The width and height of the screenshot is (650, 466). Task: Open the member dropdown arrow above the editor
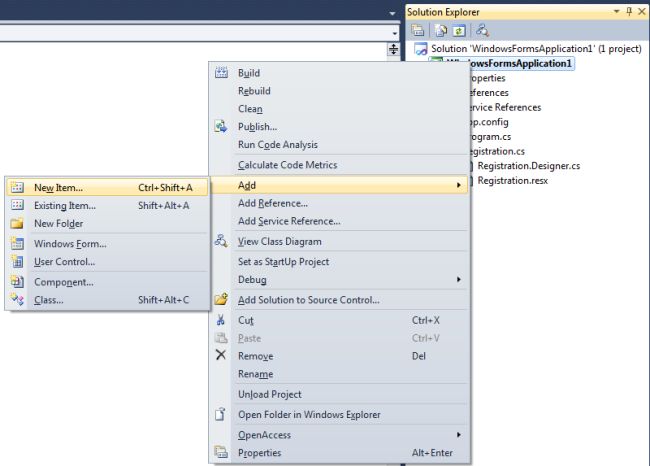395,33
